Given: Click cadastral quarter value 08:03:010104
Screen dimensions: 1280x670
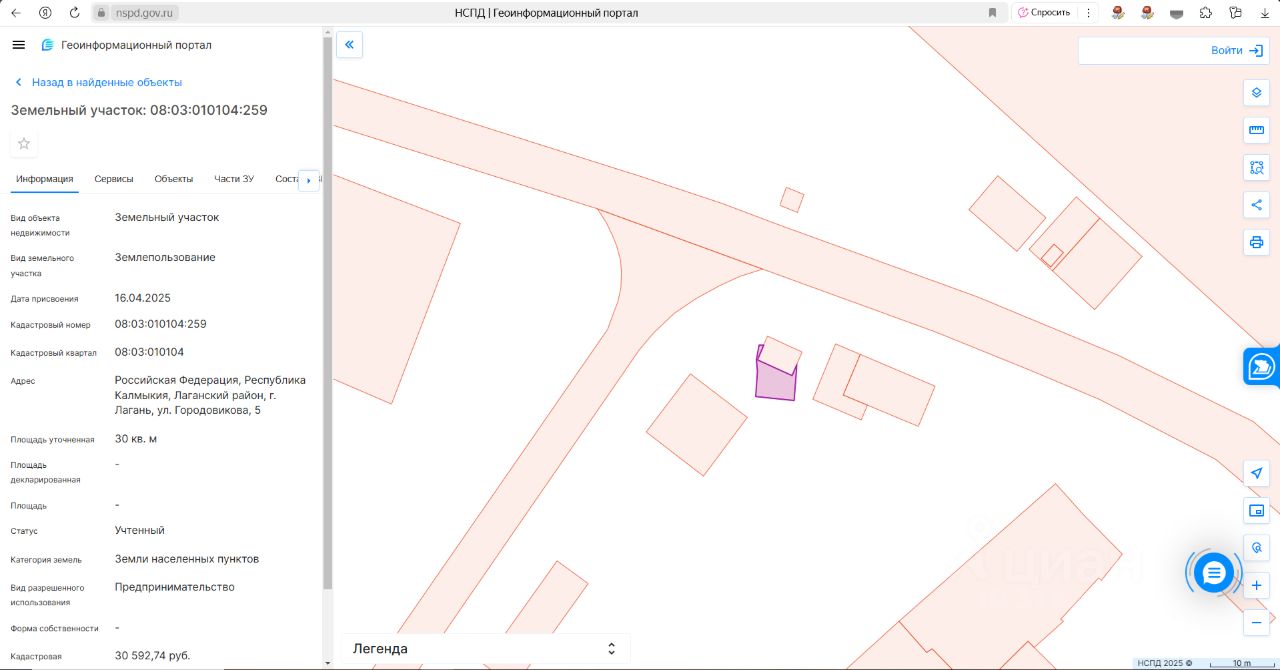Looking at the screenshot, I should point(149,352).
